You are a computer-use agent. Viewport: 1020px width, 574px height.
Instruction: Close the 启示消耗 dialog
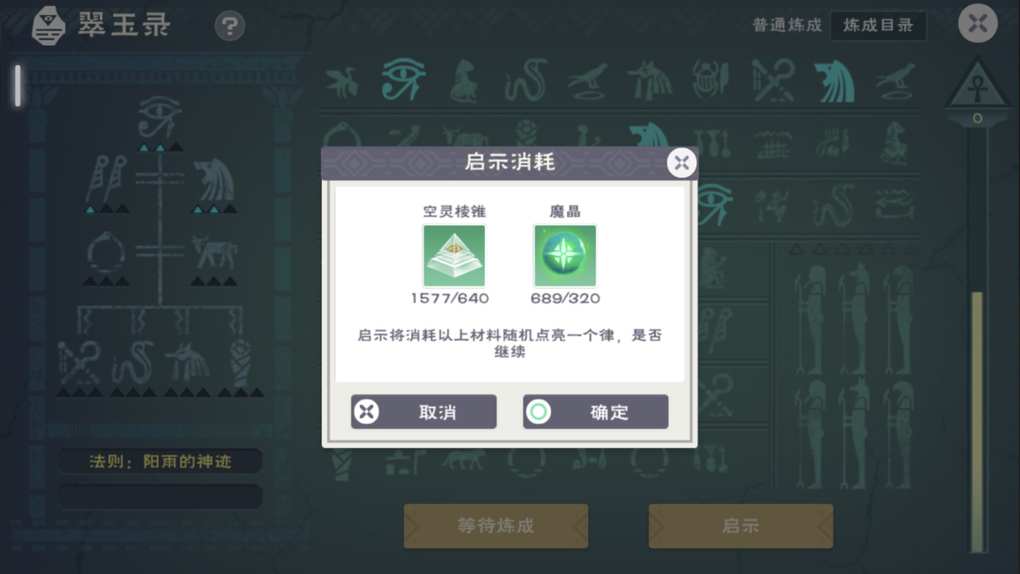(x=681, y=163)
